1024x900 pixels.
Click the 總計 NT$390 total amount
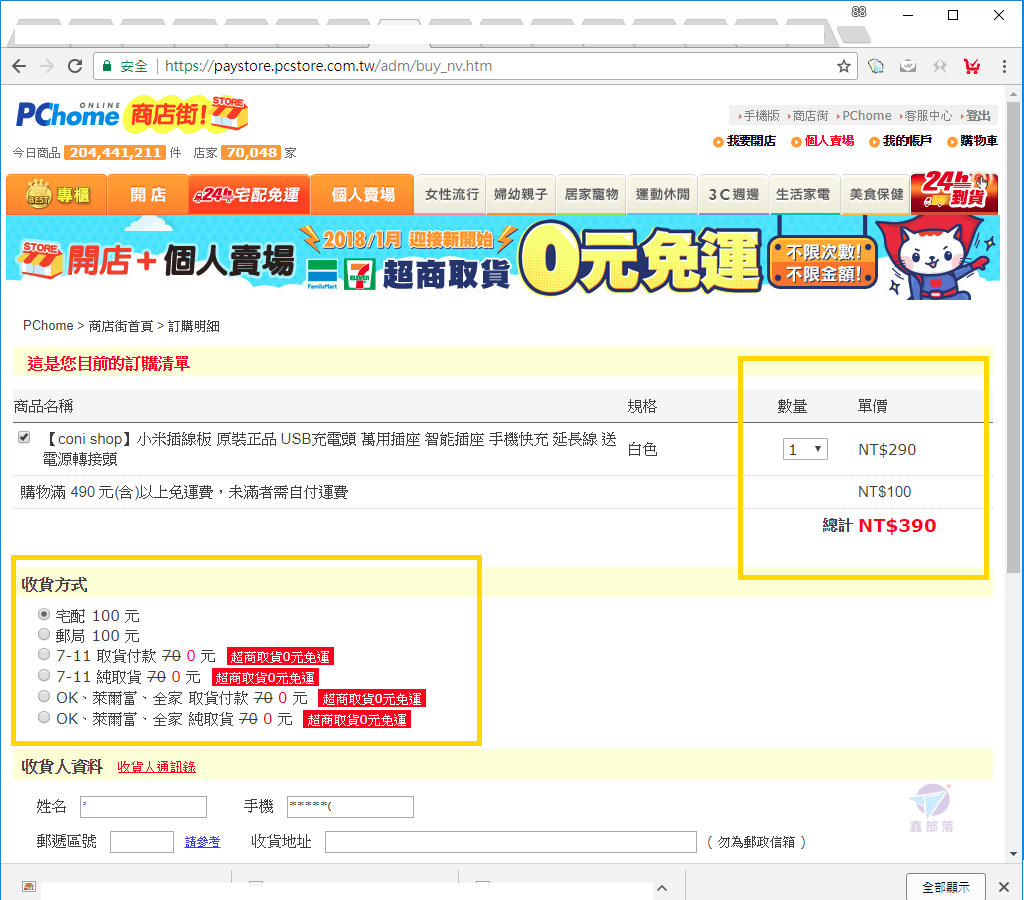879,526
